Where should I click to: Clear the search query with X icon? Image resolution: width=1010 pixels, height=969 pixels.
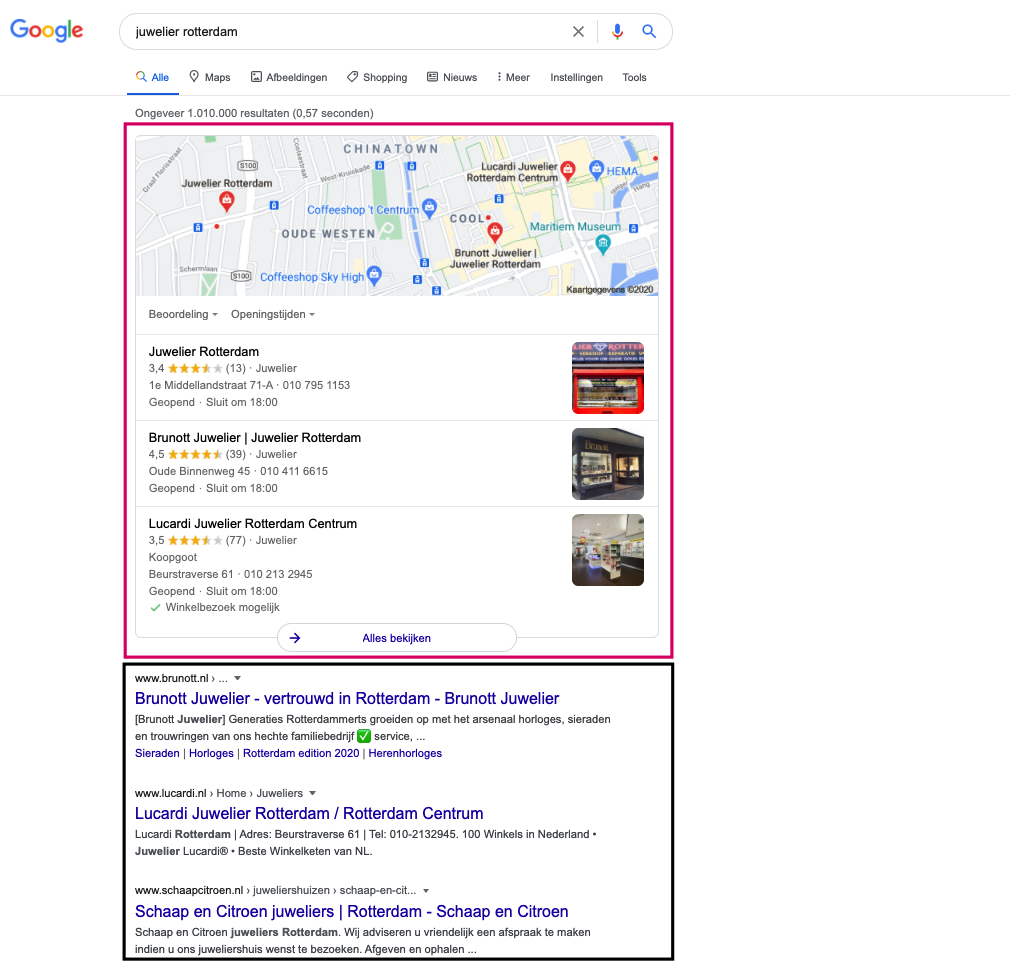[578, 32]
